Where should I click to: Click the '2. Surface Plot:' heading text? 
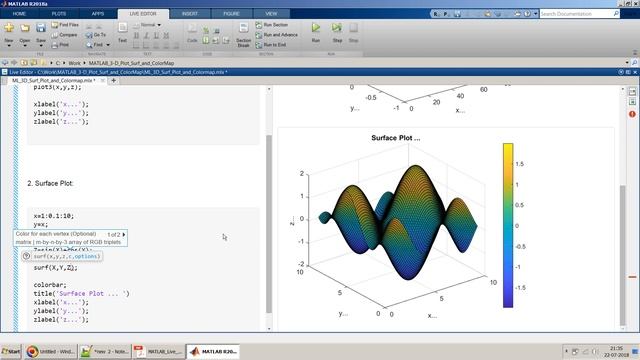tap(50, 184)
